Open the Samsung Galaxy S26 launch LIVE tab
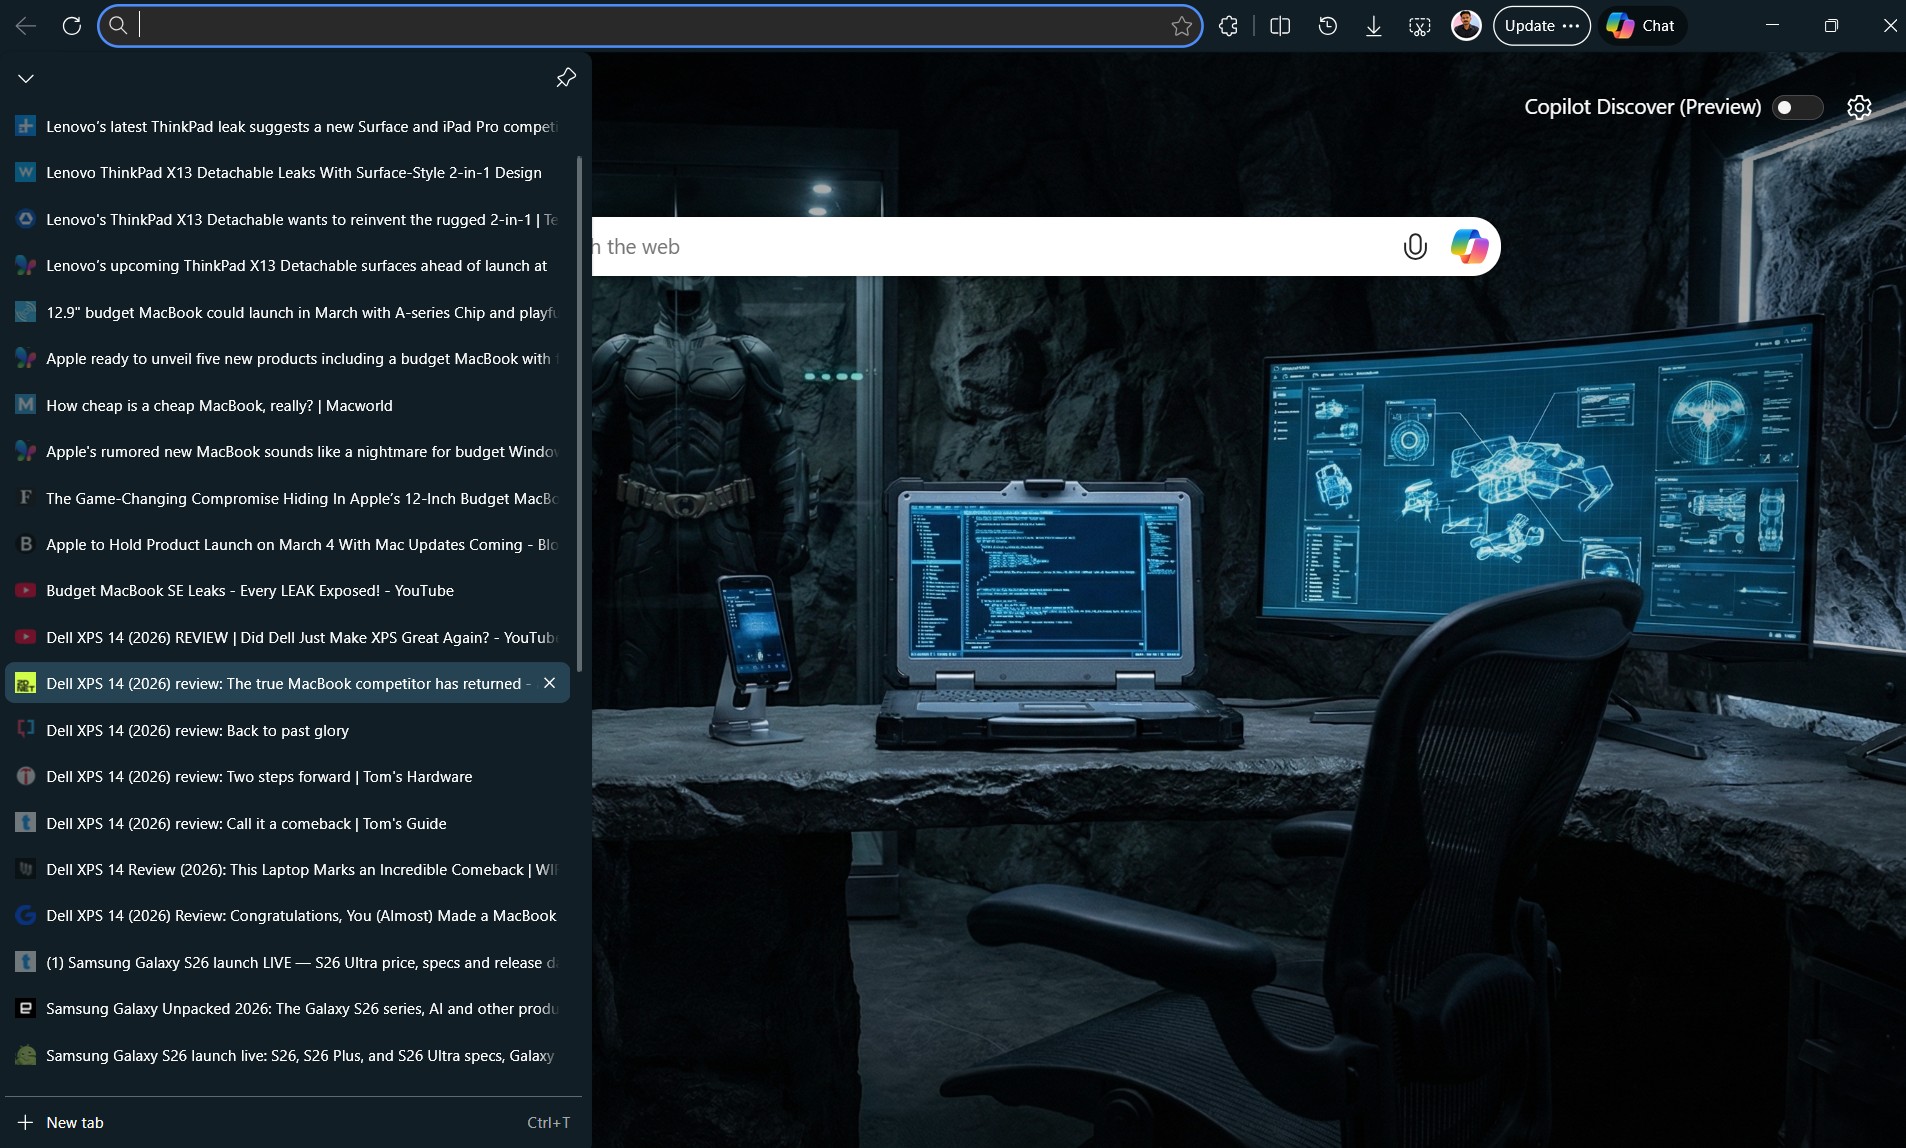This screenshot has width=1906, height=1148. pos(300,961)
